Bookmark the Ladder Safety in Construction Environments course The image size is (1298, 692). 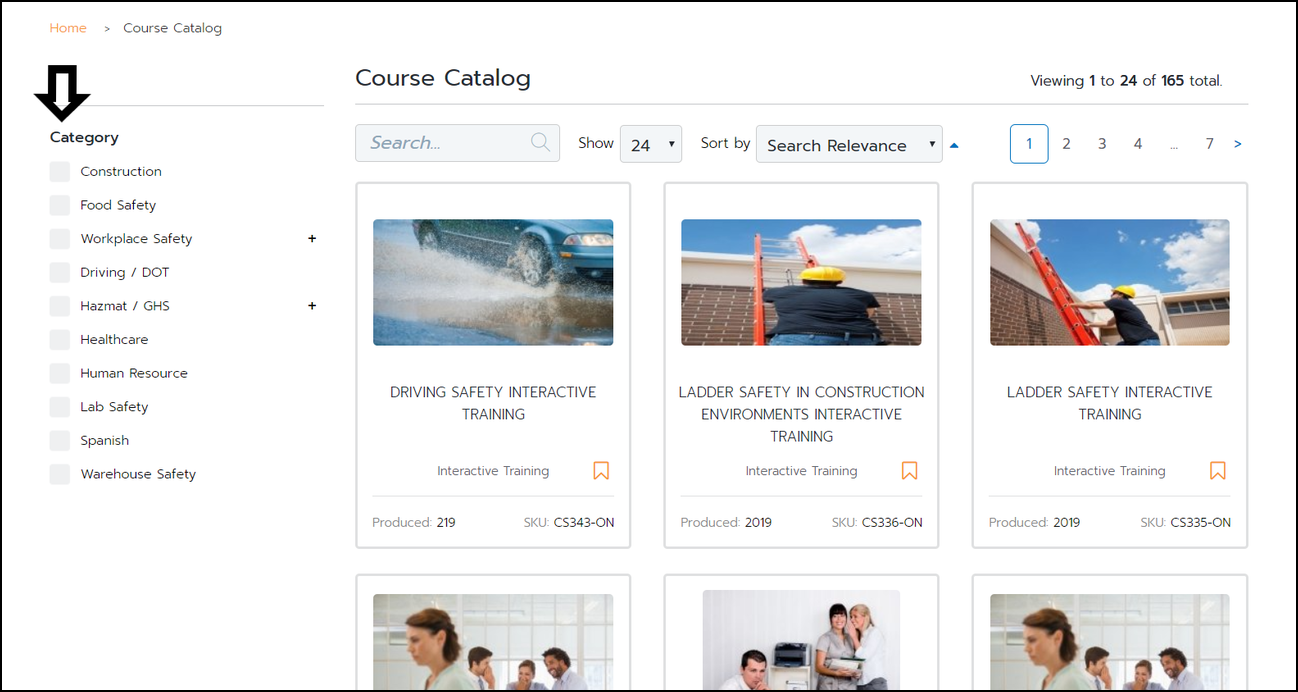pos(909,470)
